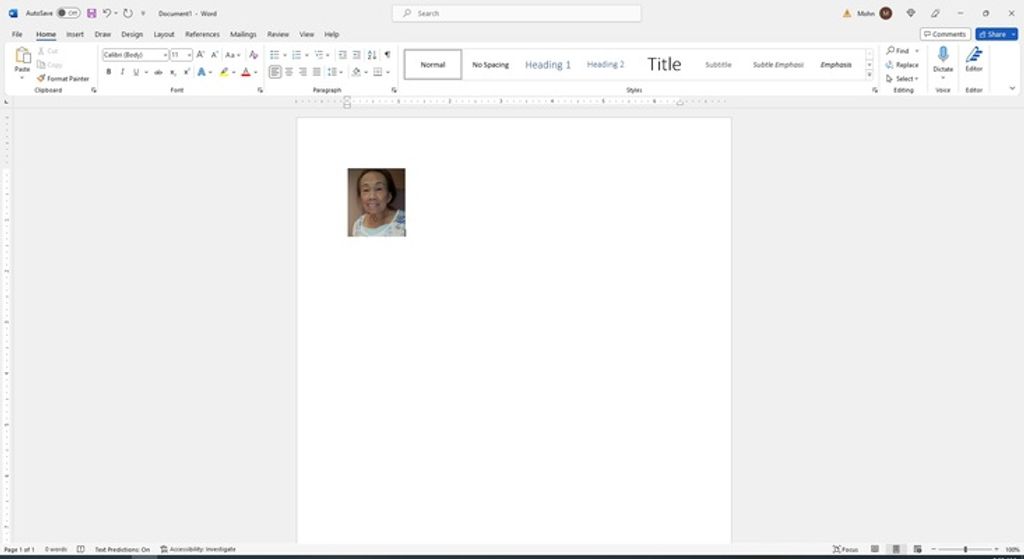1024x559 pixels.
Task: Switch to Web Layout view in status bar
Action: (x=918, y=549)
